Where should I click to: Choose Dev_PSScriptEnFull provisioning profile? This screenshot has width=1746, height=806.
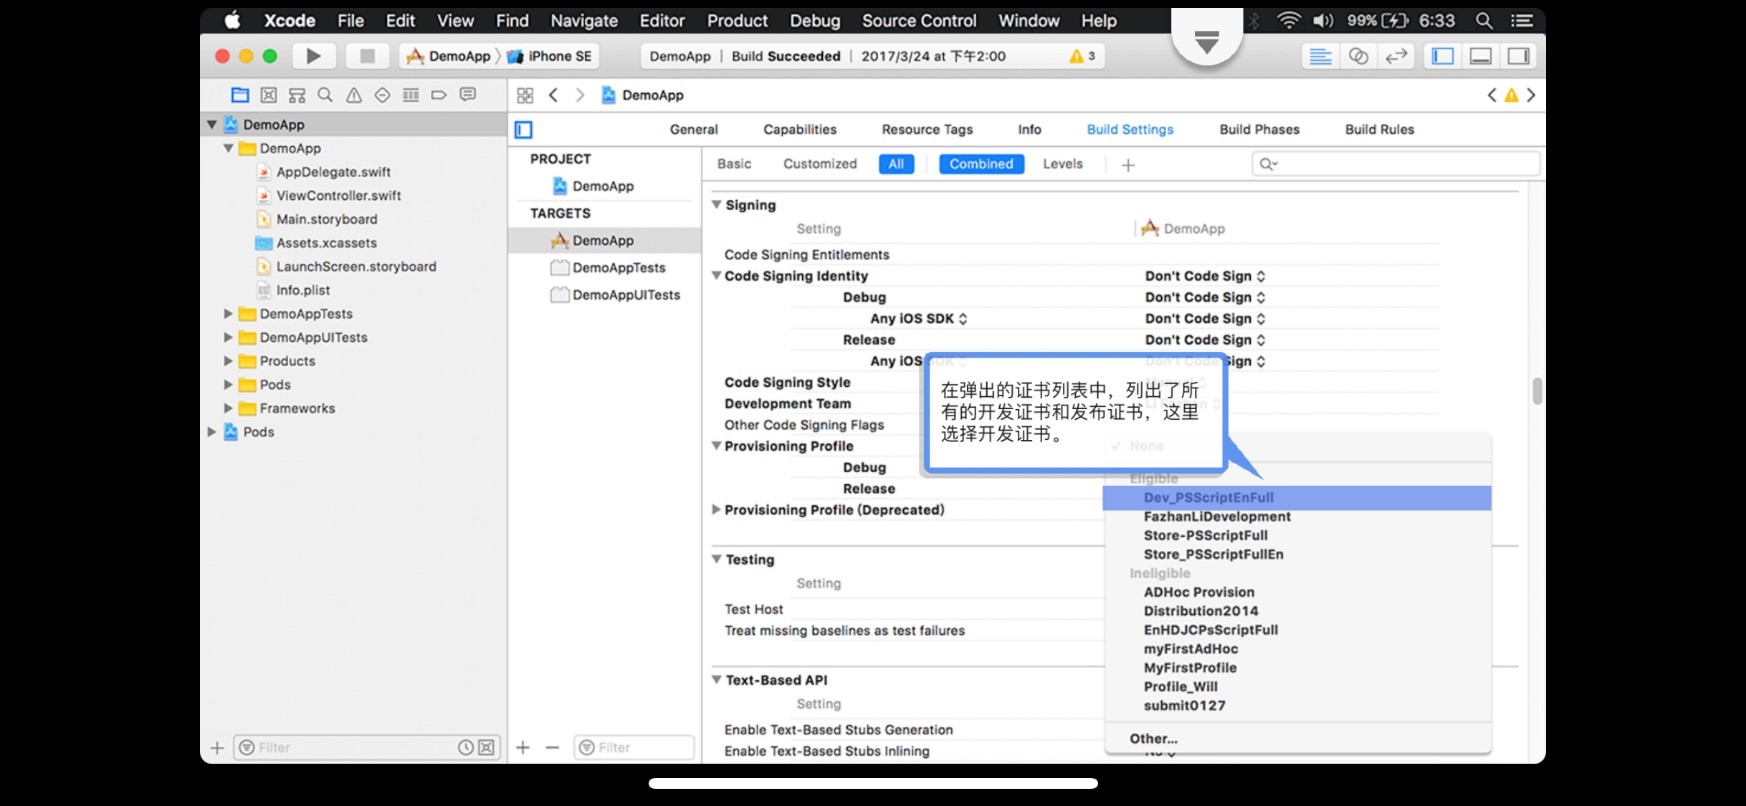(x=1297, y=497)
